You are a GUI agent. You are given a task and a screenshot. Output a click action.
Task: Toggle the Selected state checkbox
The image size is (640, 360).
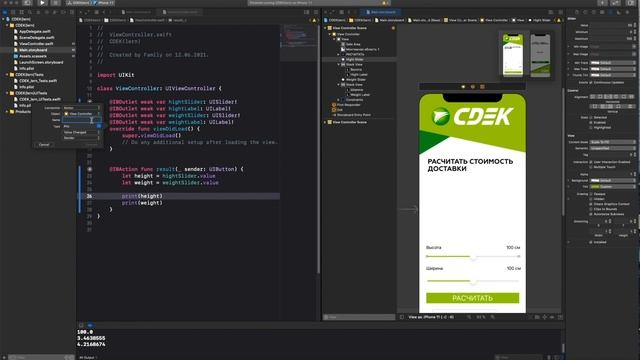pos(591,118)
